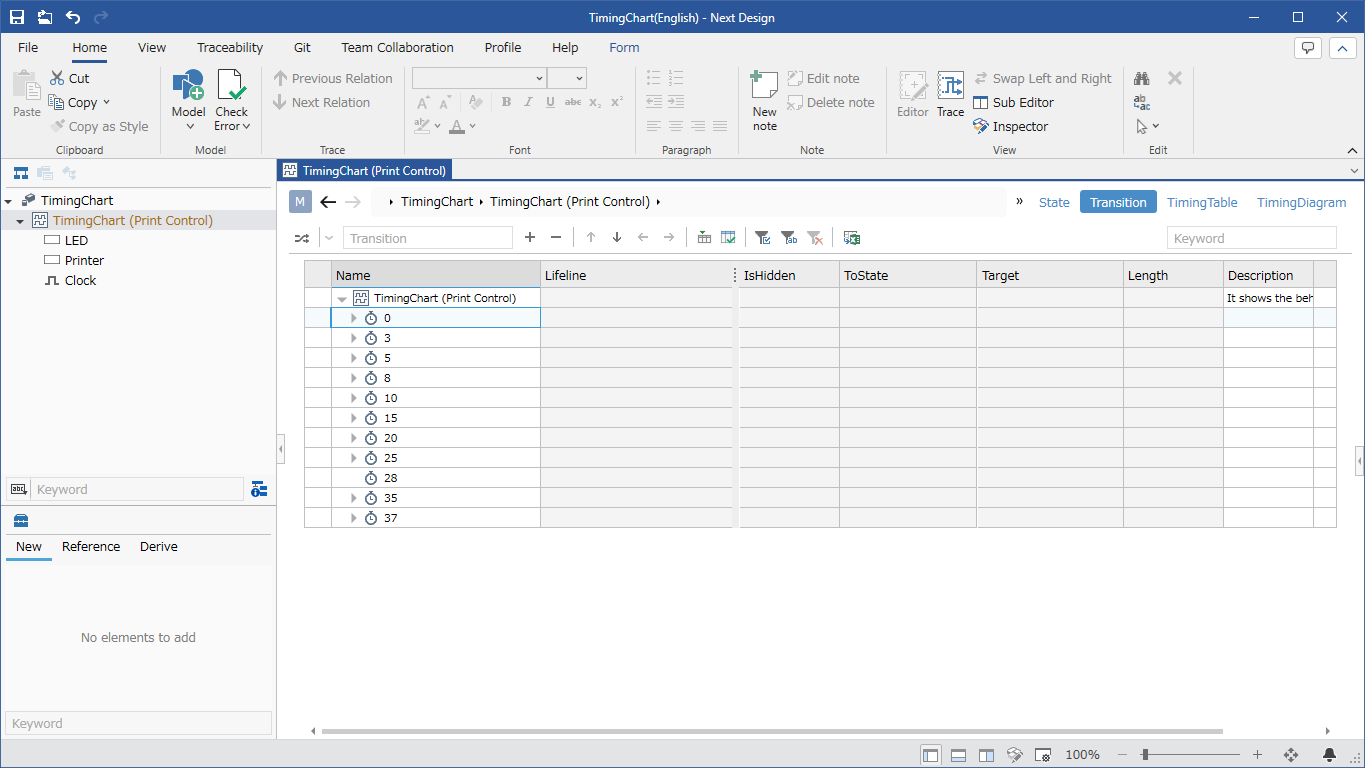Expand the timing row 10

(353, 398)
